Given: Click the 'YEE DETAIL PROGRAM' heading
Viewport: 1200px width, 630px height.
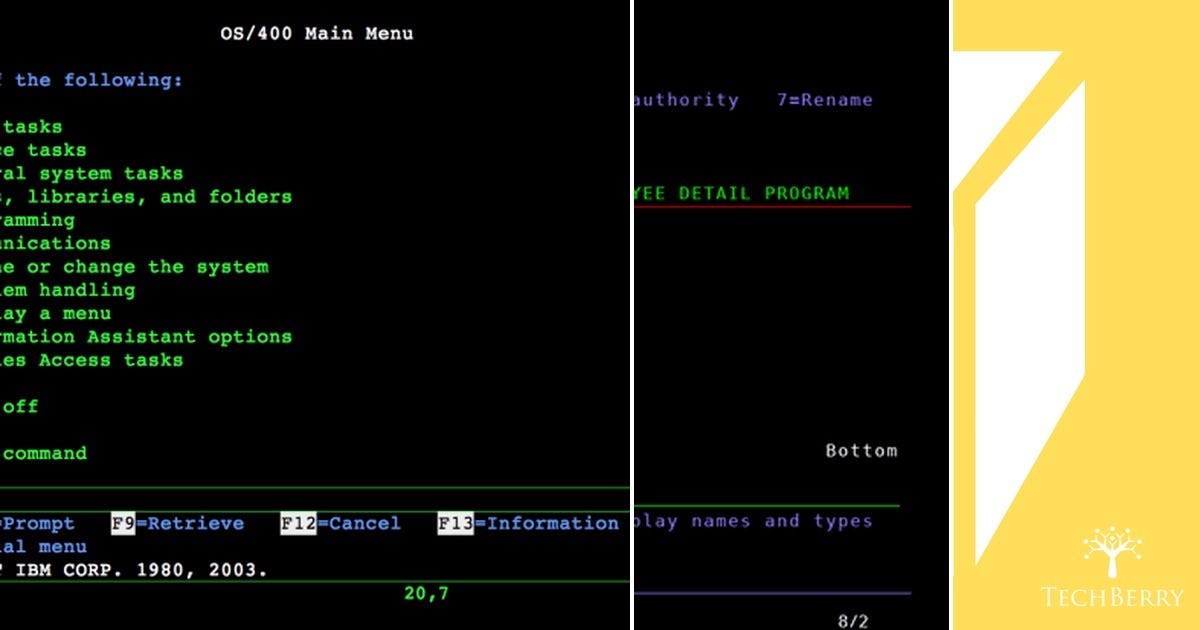Looking at the screenshot, I should point(742,193).
